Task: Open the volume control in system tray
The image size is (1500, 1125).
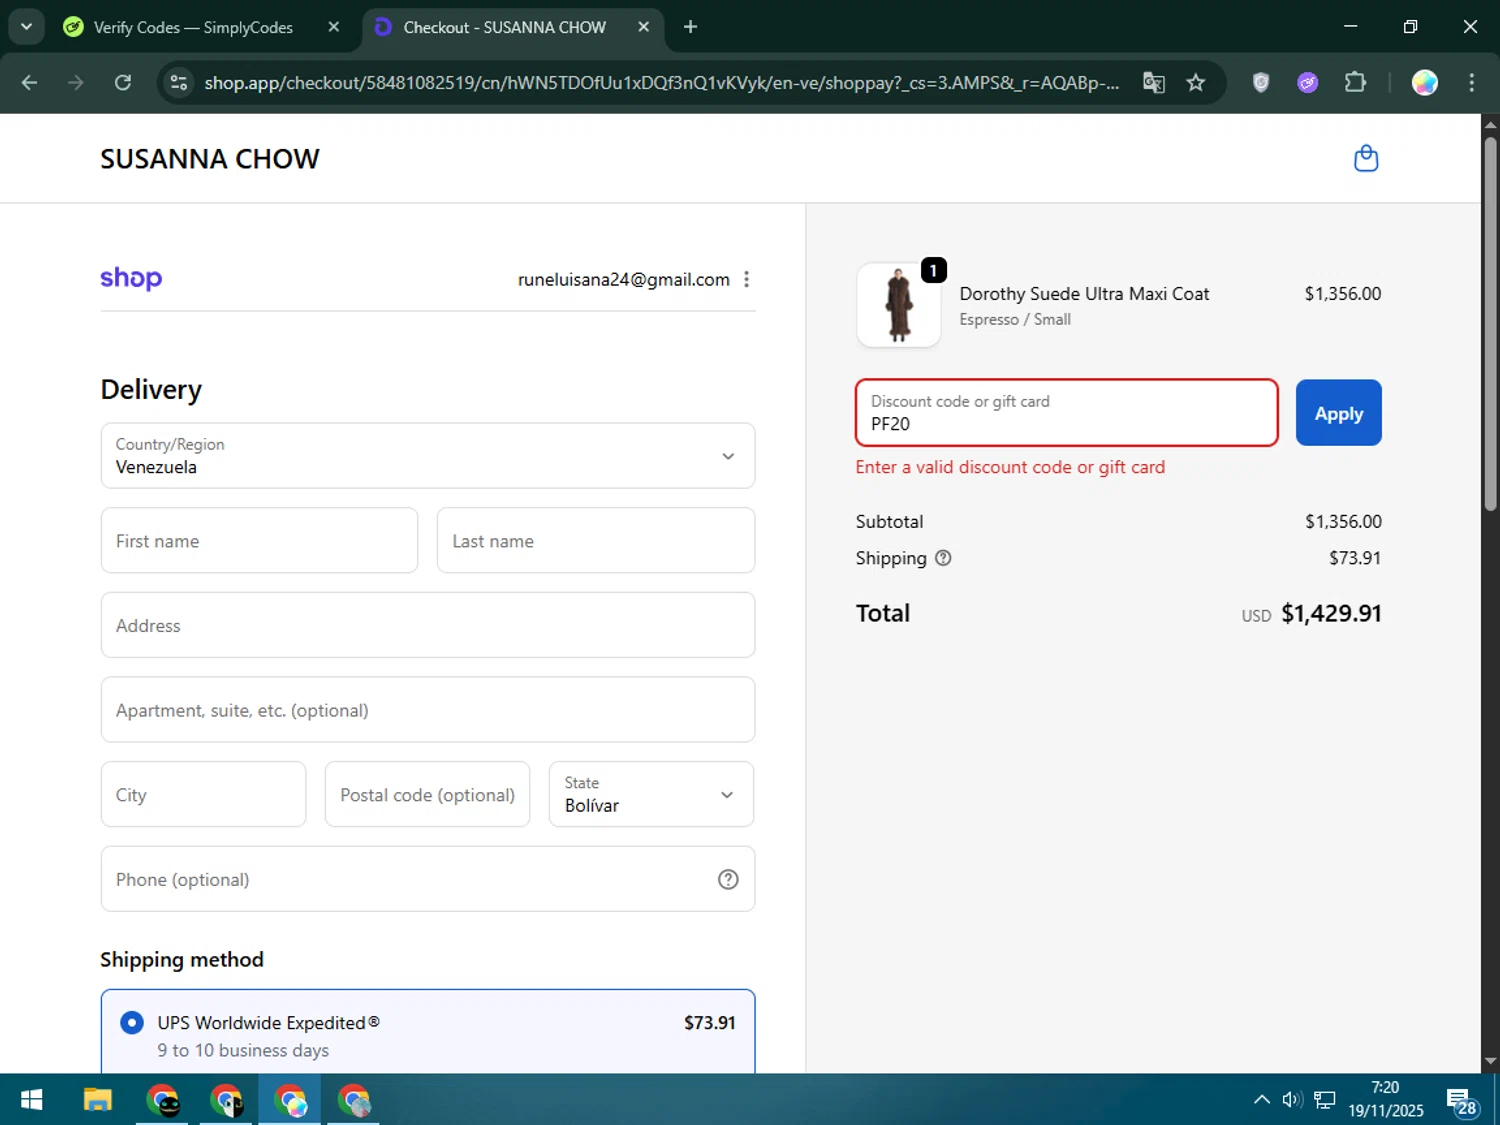Action: [1292, 1100]
